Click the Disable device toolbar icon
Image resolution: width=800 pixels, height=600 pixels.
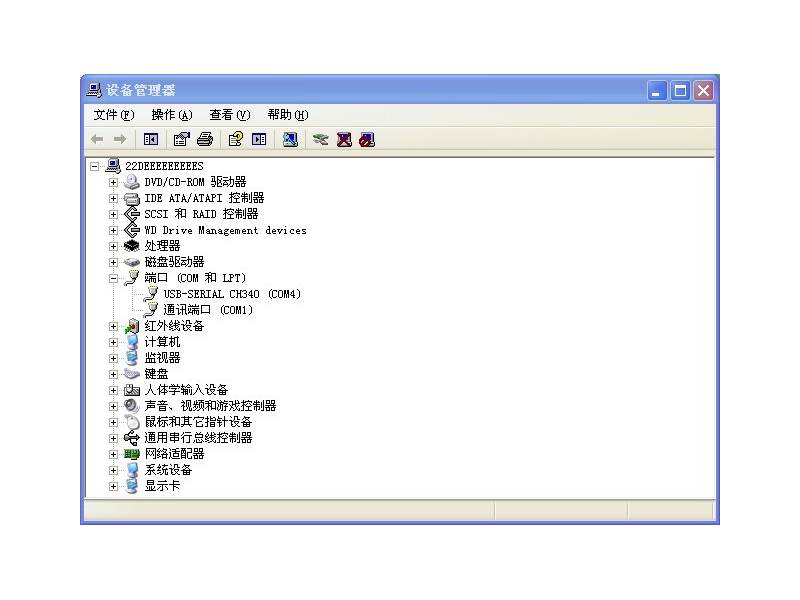367,140
